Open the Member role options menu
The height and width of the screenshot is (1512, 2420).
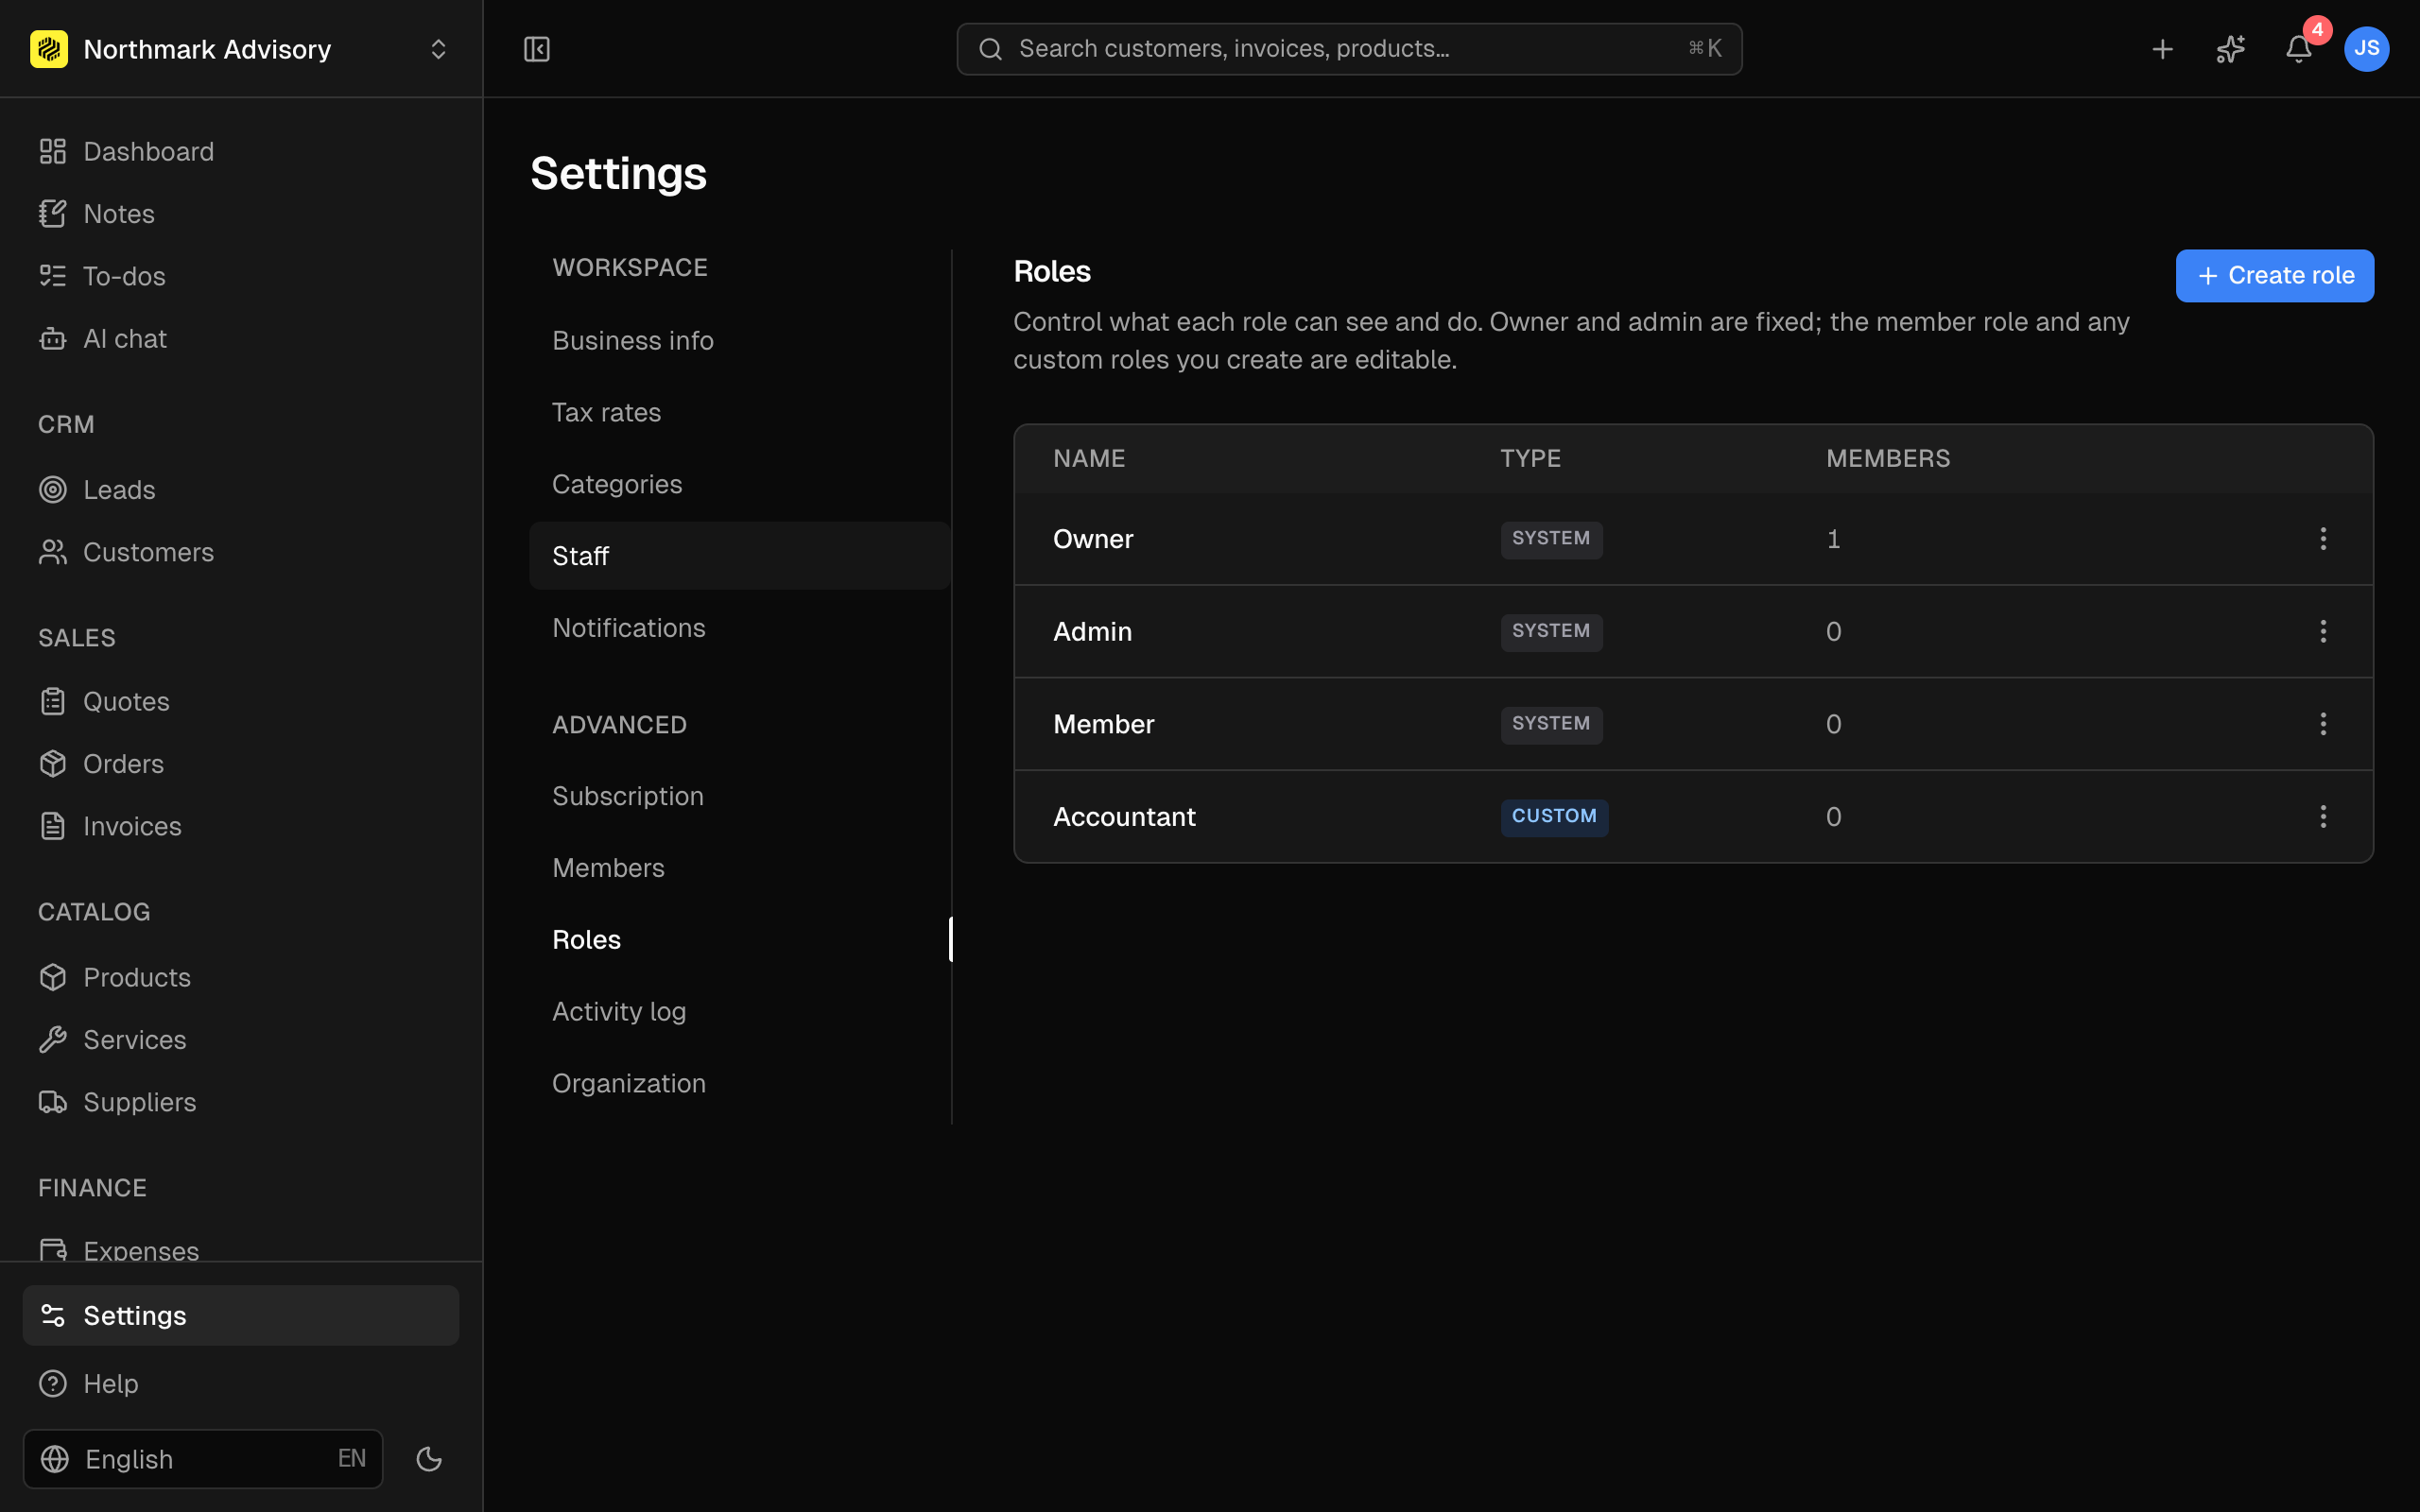[2323, 724]
